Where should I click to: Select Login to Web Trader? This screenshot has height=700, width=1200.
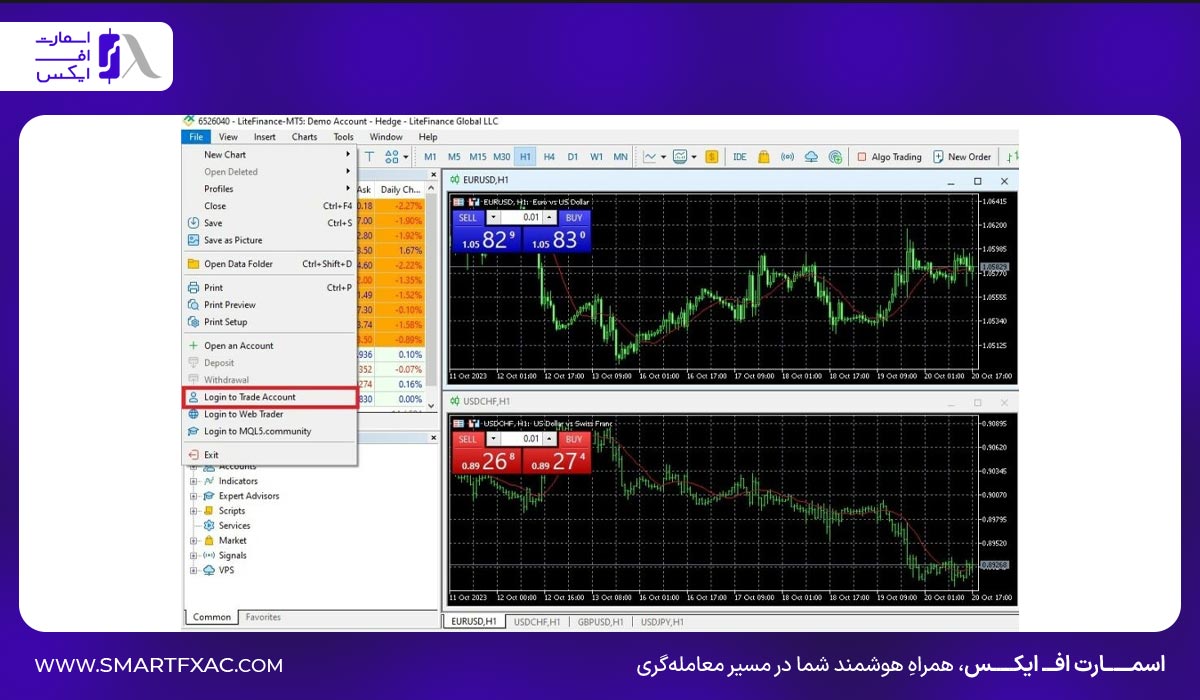tap(269, 414)
